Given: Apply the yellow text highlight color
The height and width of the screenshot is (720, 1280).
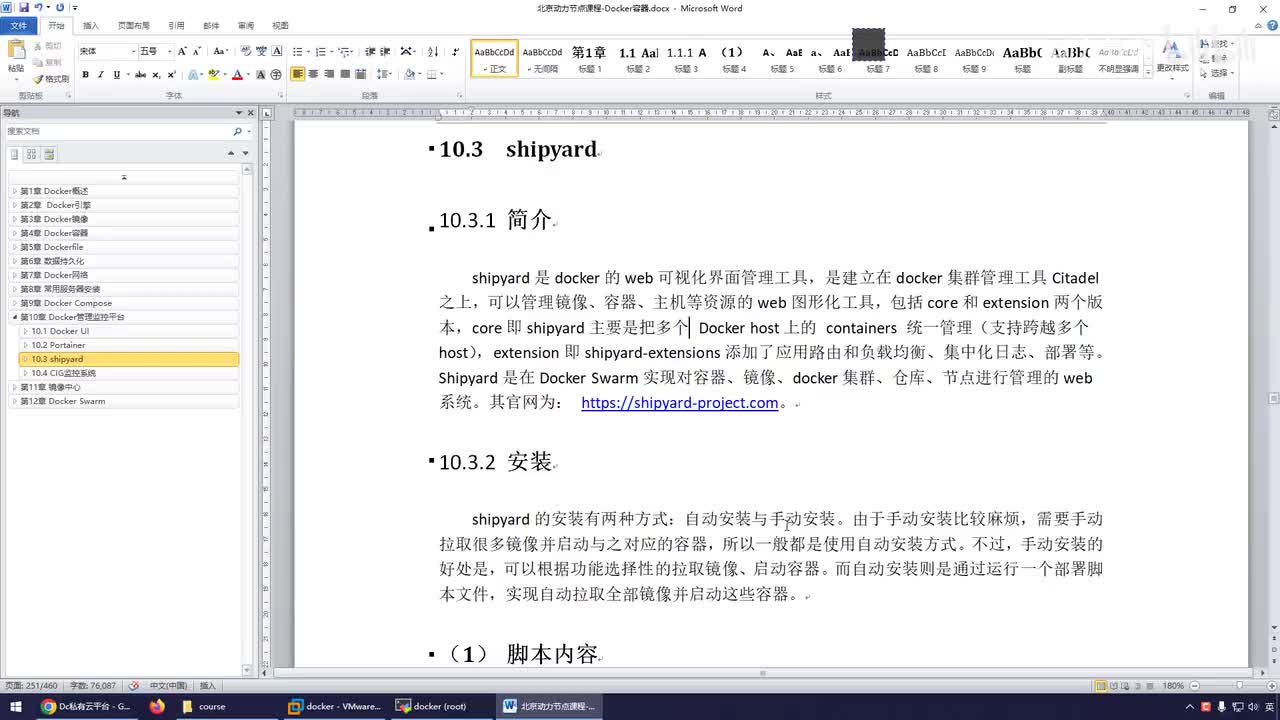Looking at the screenshot, I should click(x=213, y=74).
